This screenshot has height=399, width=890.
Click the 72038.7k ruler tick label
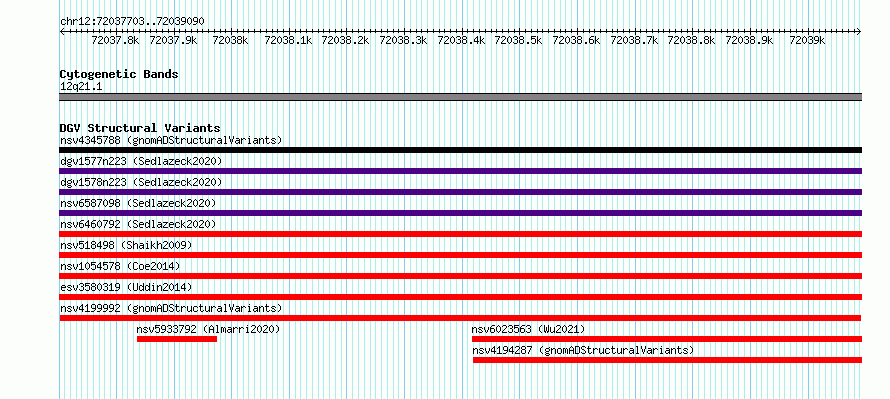[634, 41]
